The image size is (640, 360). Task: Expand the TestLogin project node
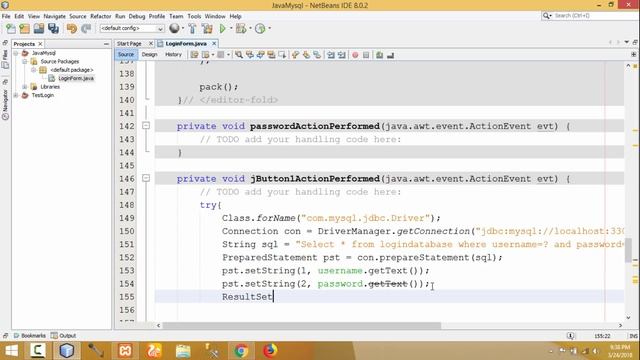coord(16,96)
